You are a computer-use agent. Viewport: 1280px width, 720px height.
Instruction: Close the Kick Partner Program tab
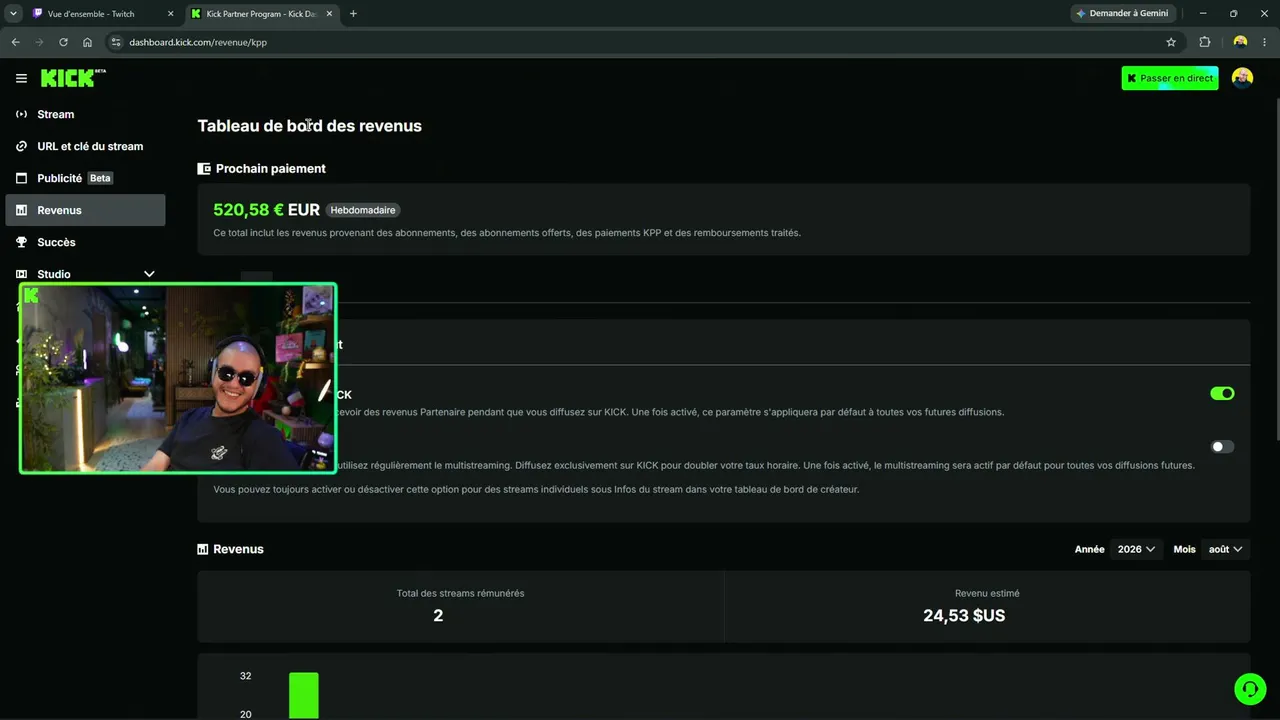coord(329,14)
